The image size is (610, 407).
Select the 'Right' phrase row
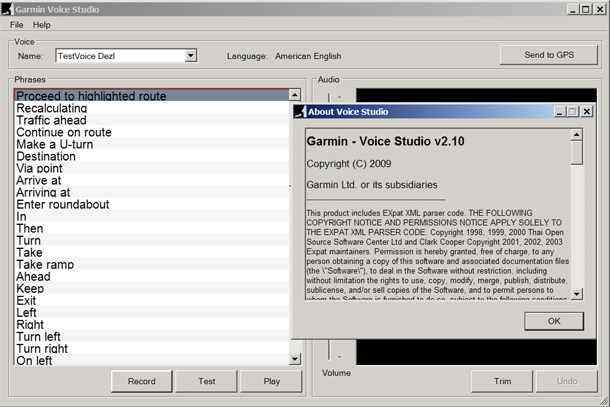151,325
